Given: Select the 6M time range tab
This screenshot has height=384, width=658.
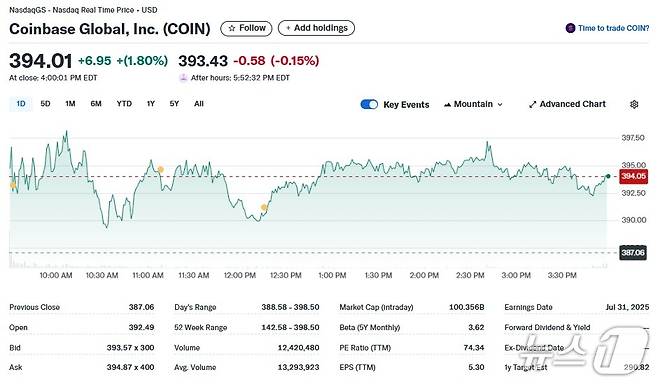Looking at the screenshot, I should [96, 104].
